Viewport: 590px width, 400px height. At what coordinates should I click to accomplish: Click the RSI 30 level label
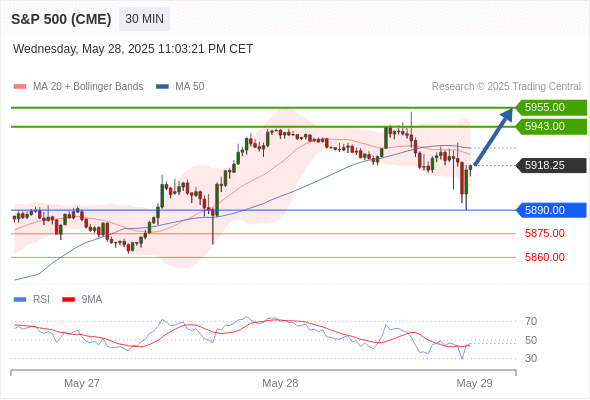(531, 358)
